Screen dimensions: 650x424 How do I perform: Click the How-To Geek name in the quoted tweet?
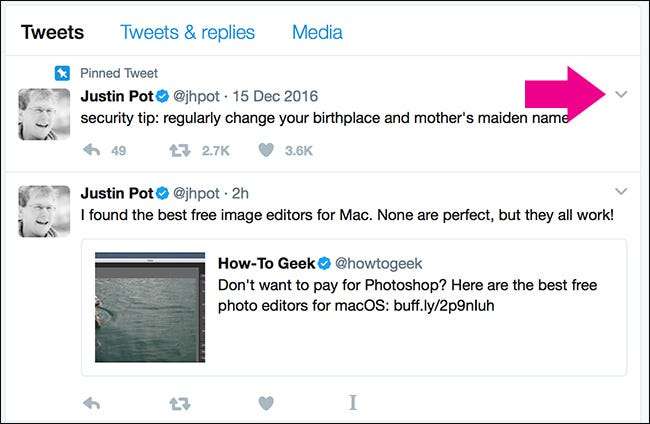pyautogui.click(x=265, y=263)
